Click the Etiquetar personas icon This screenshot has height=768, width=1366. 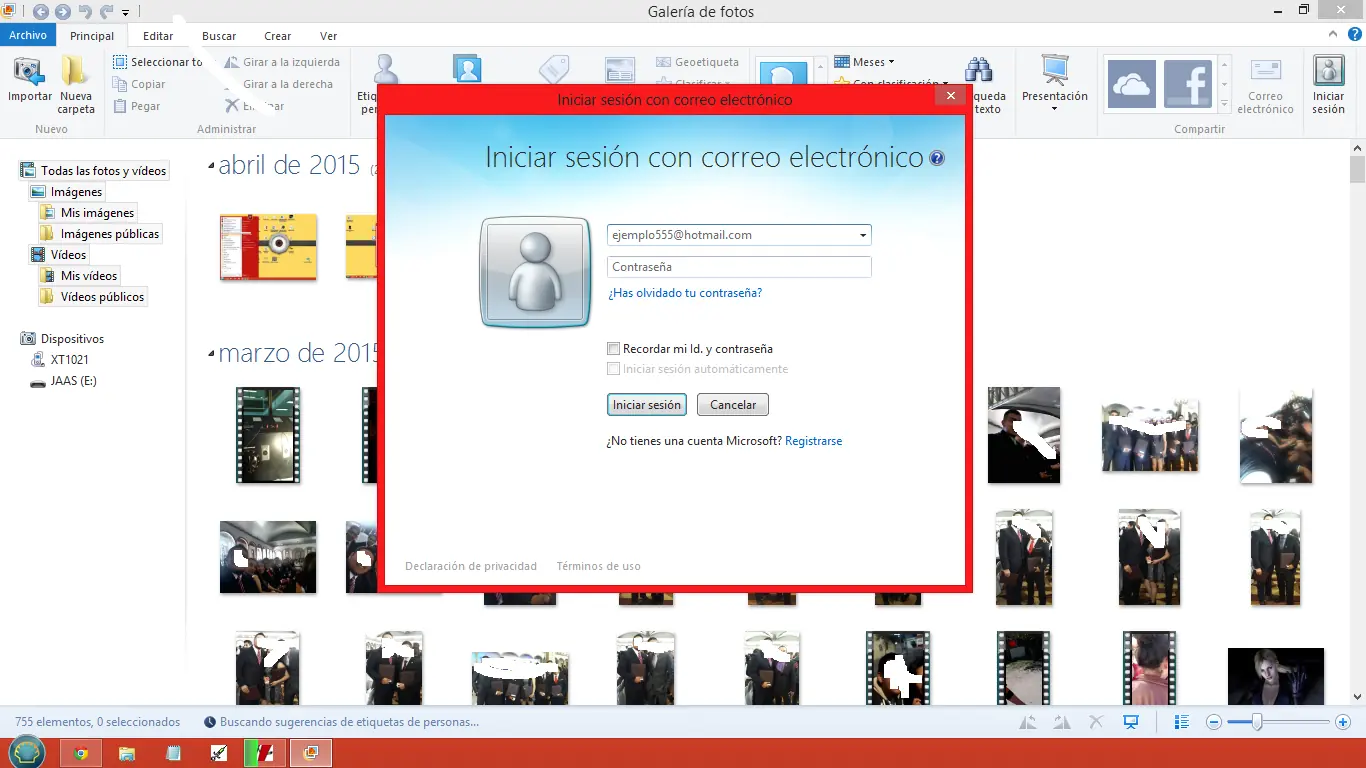[x=386, y=68]
